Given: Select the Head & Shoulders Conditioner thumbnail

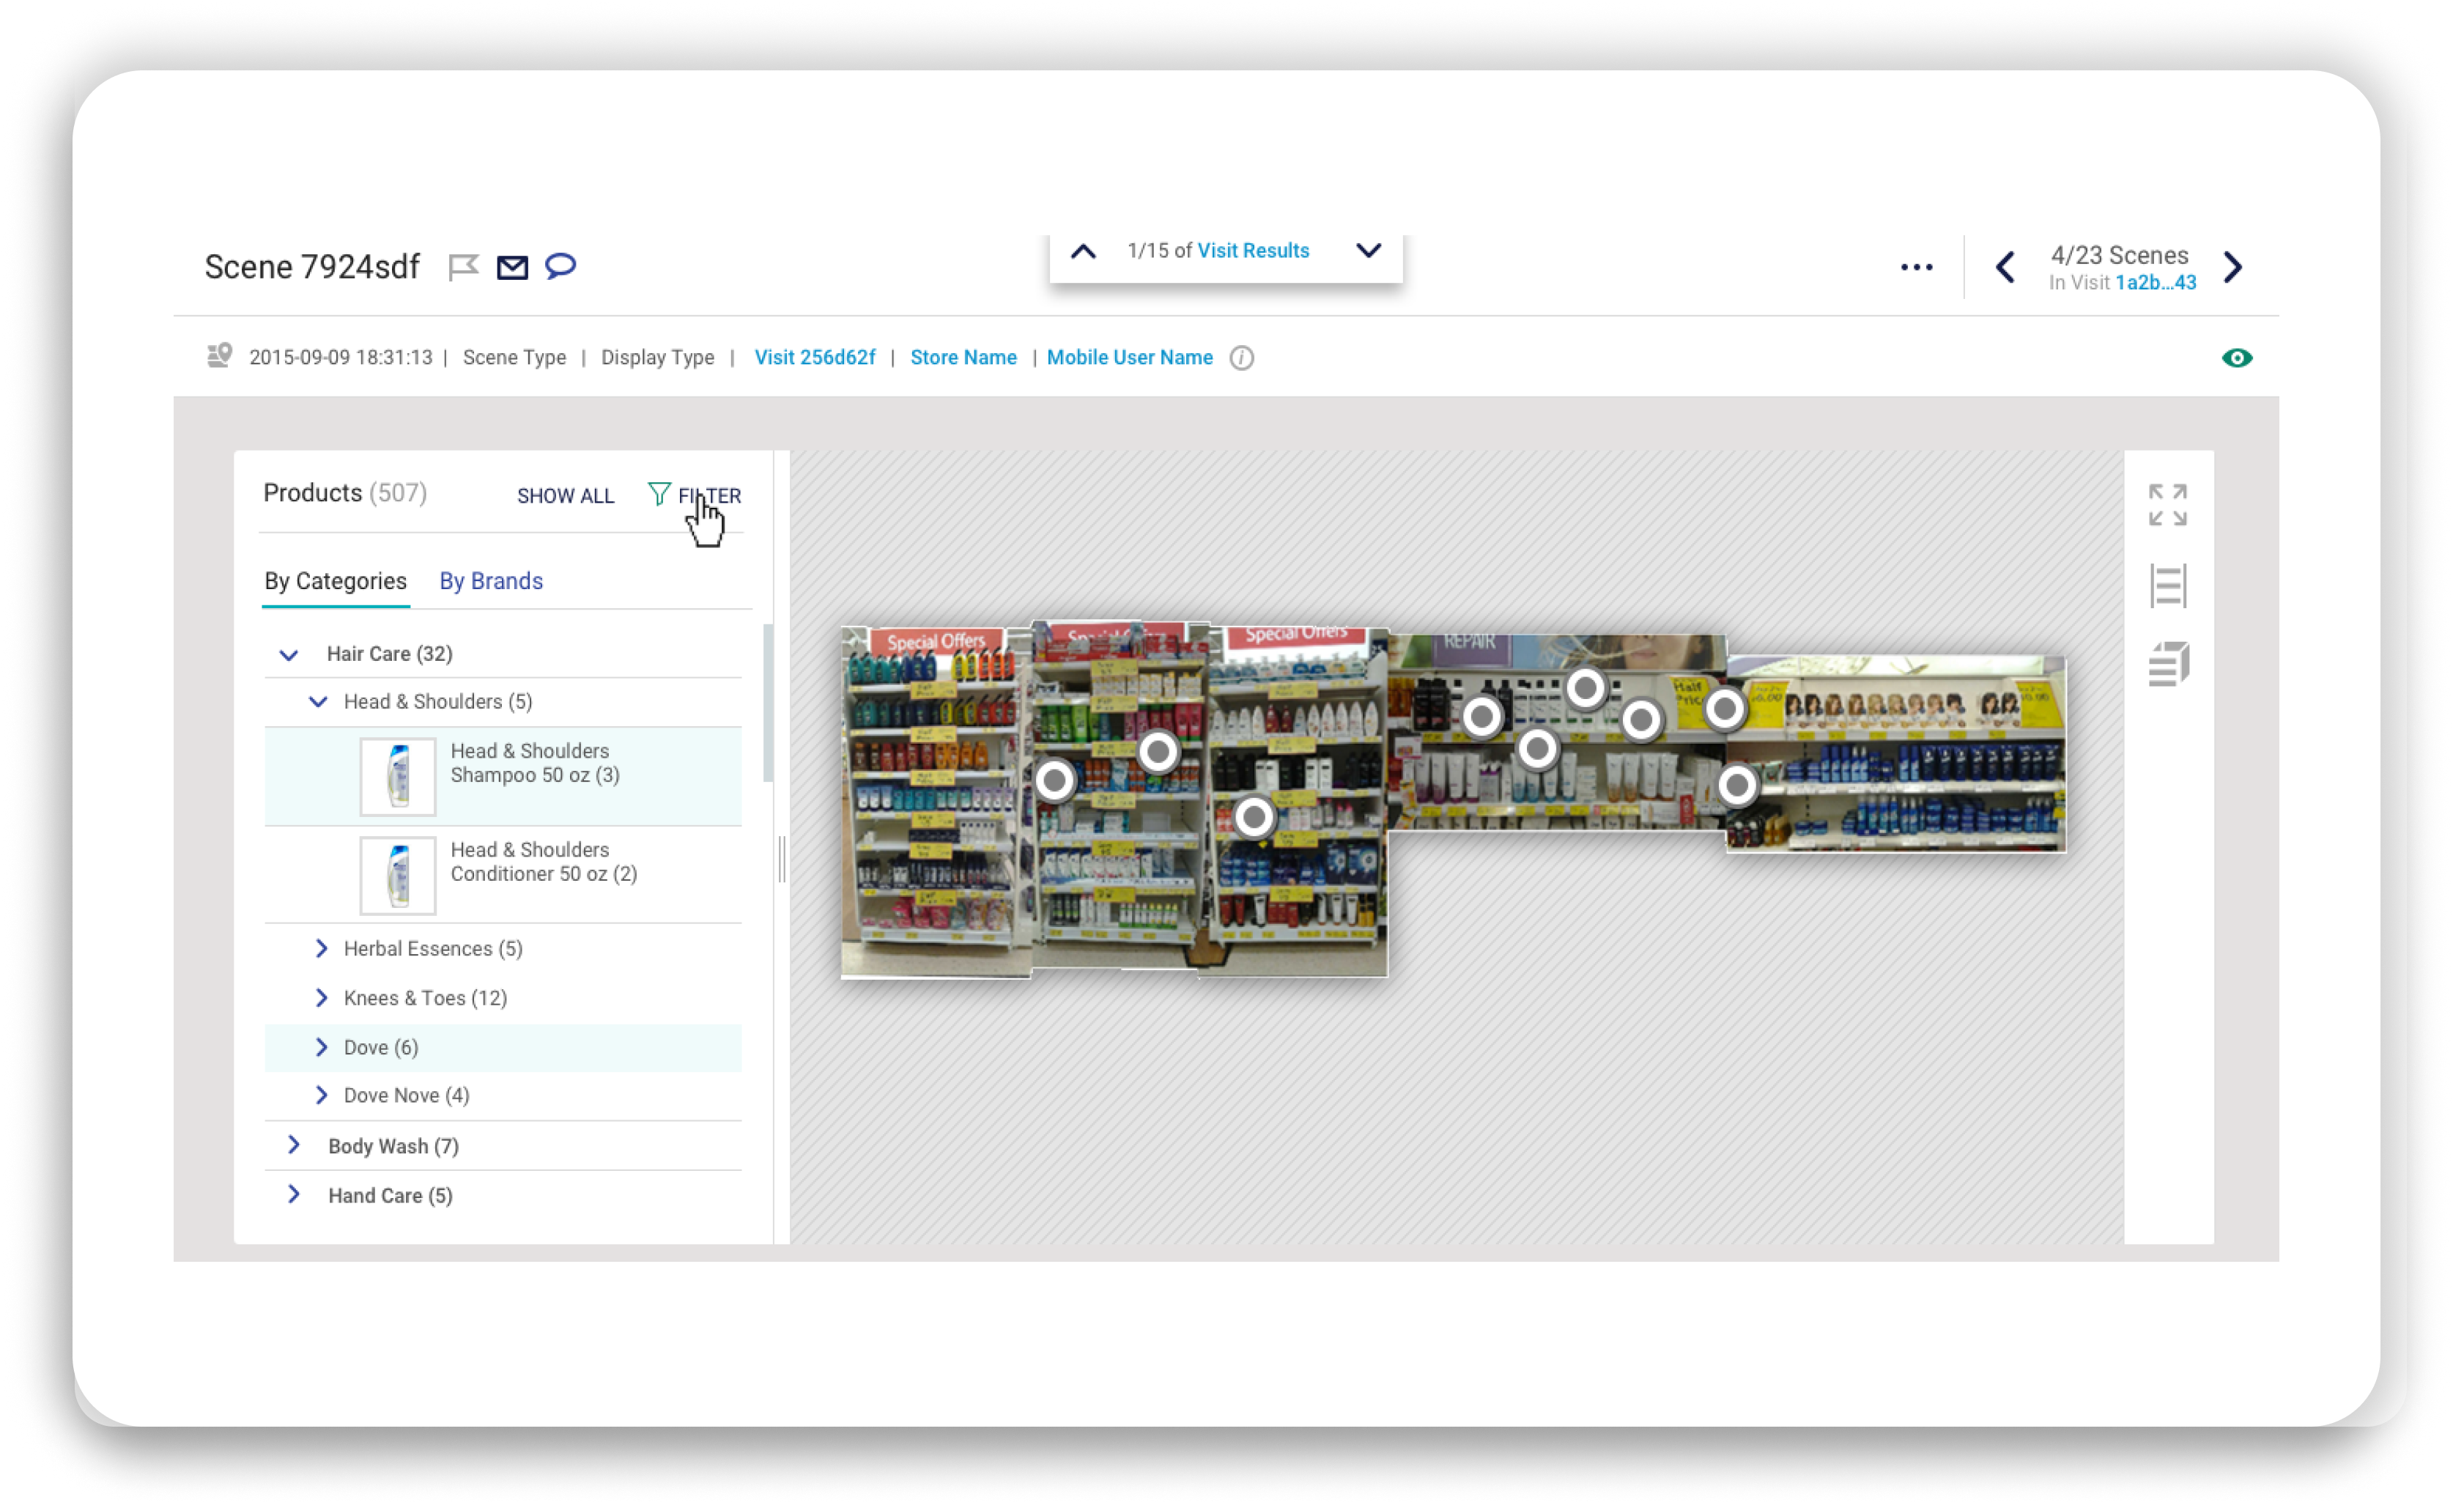Looking at the screenshot, I should pos(398,875).
